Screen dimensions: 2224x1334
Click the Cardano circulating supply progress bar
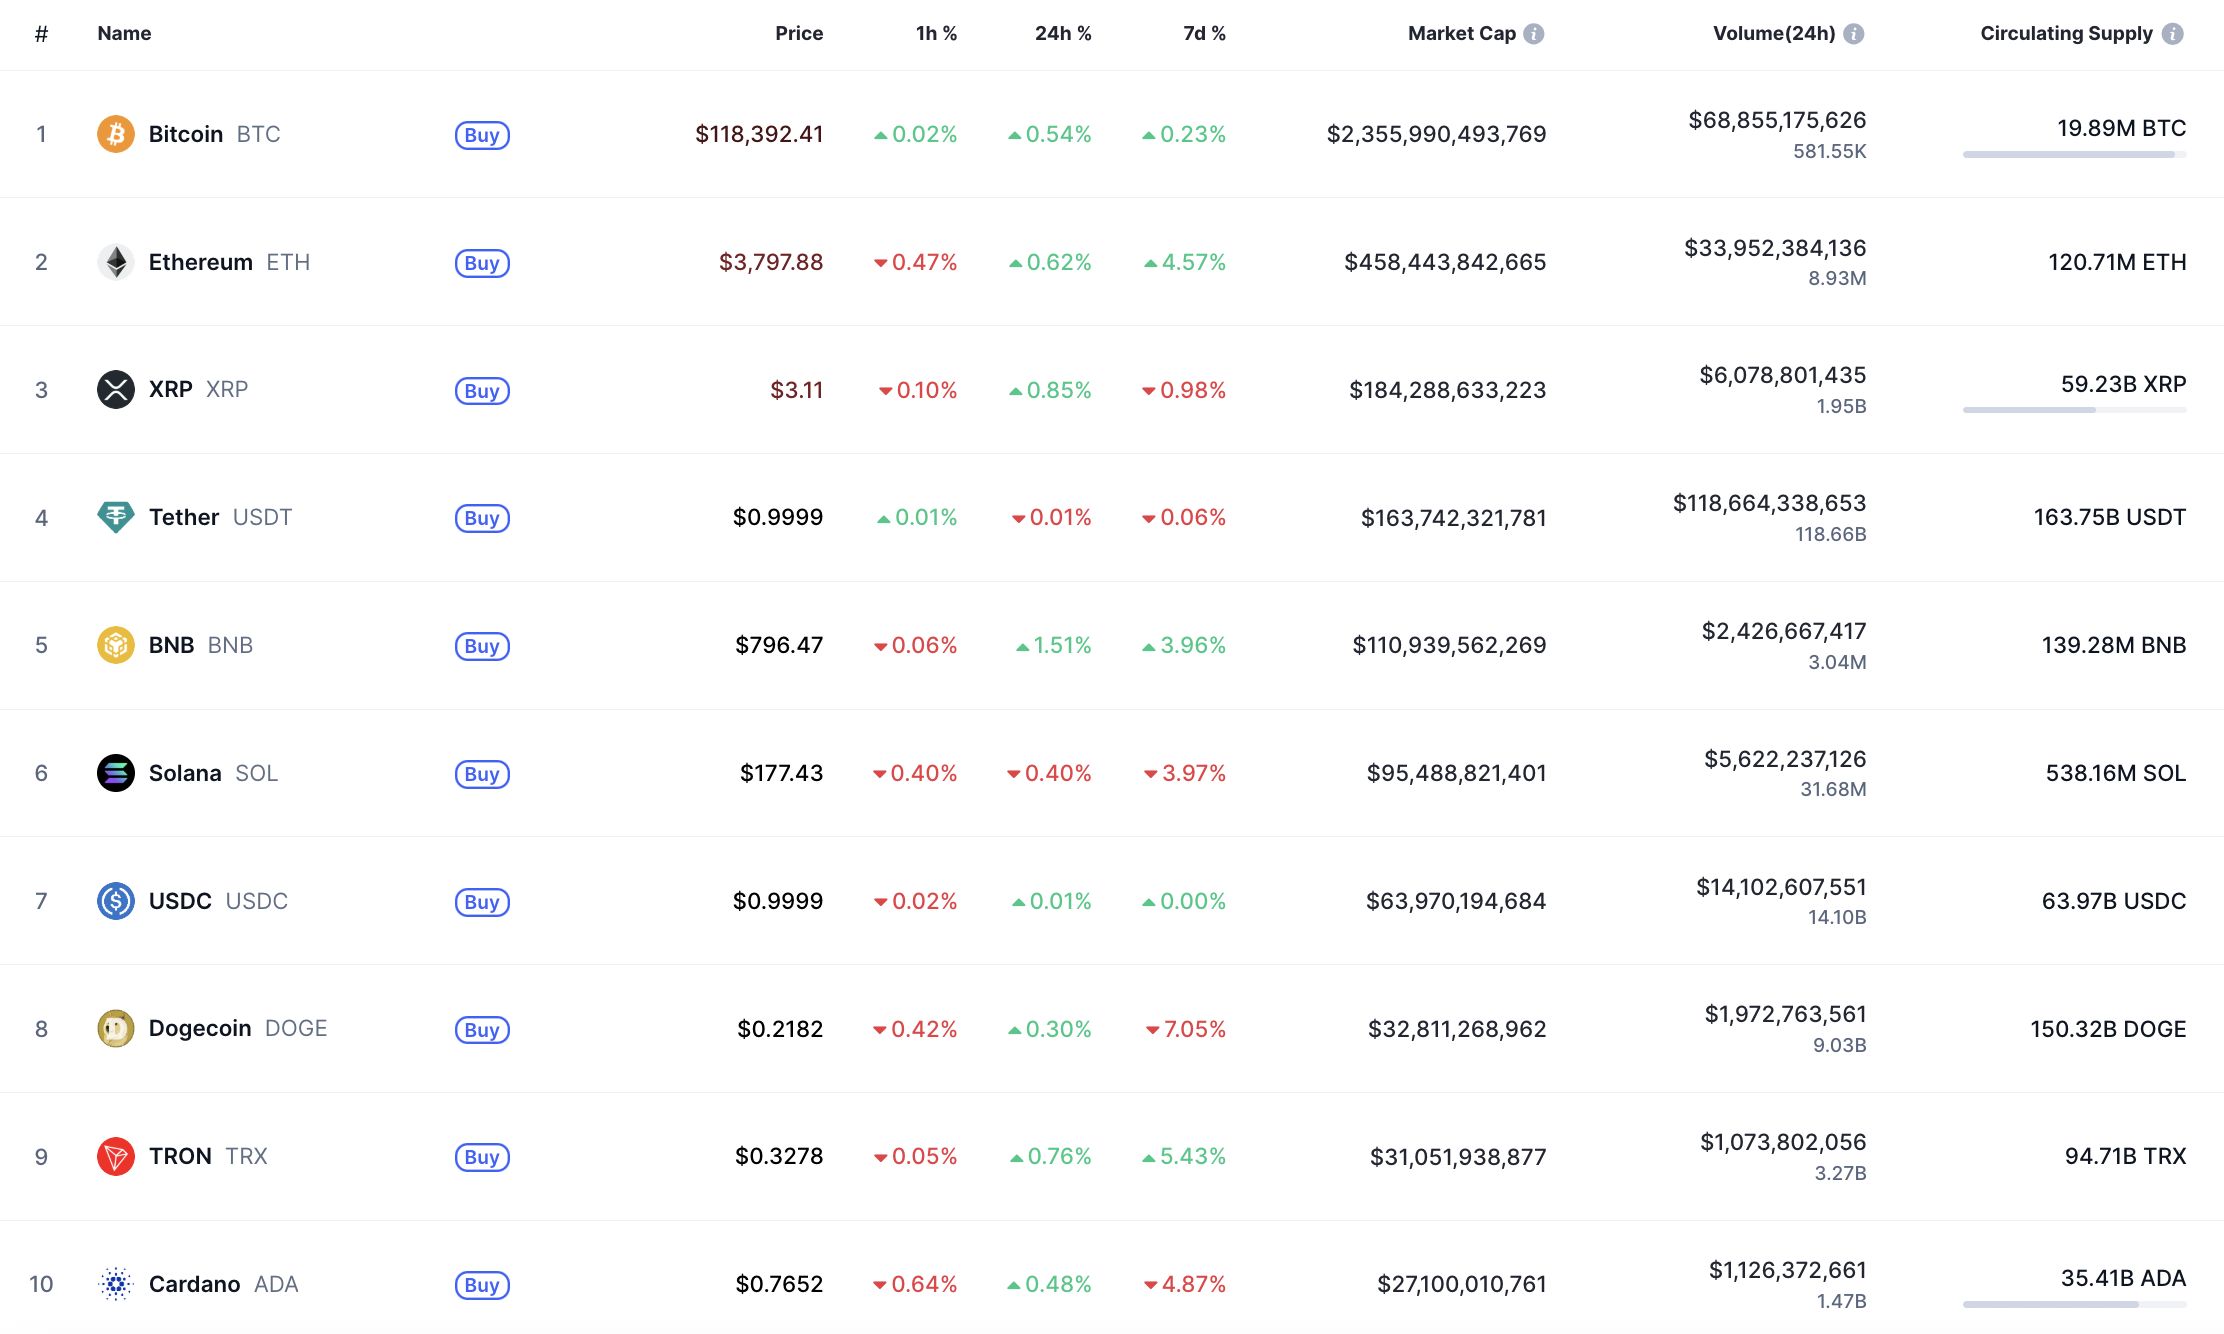click(x=2074, y=1304)
